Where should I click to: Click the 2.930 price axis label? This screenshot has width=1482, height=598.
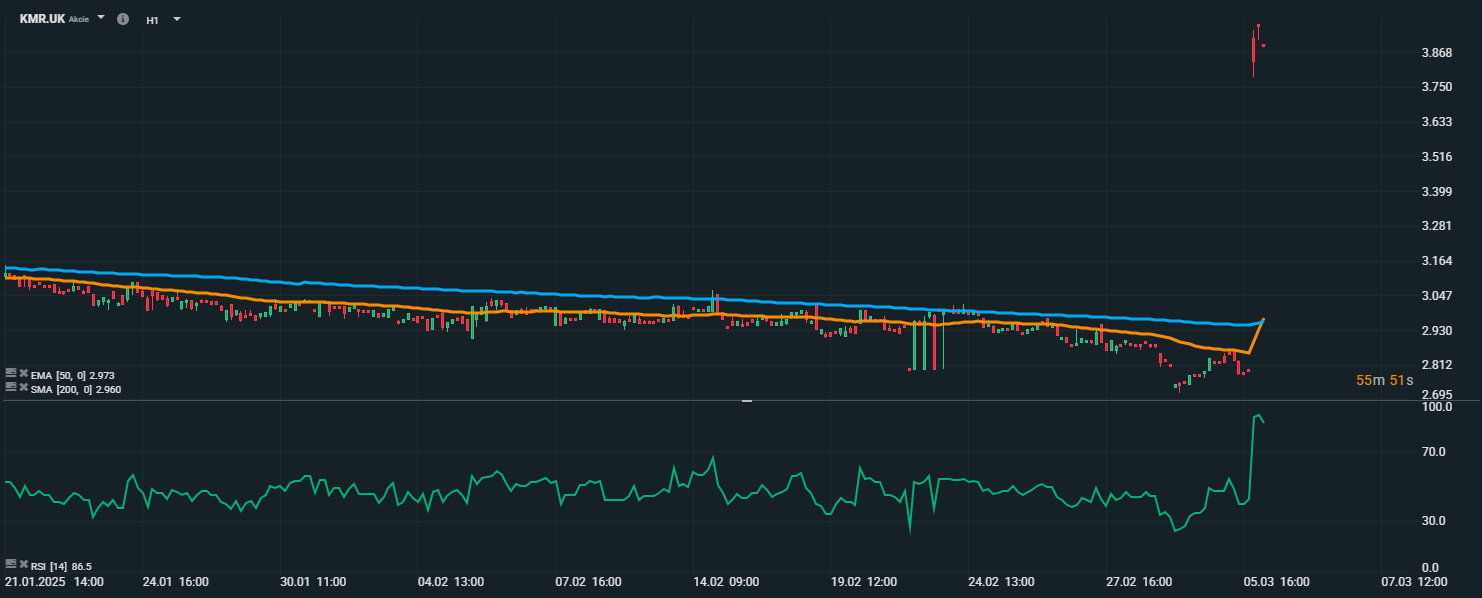coord(1435,331)
